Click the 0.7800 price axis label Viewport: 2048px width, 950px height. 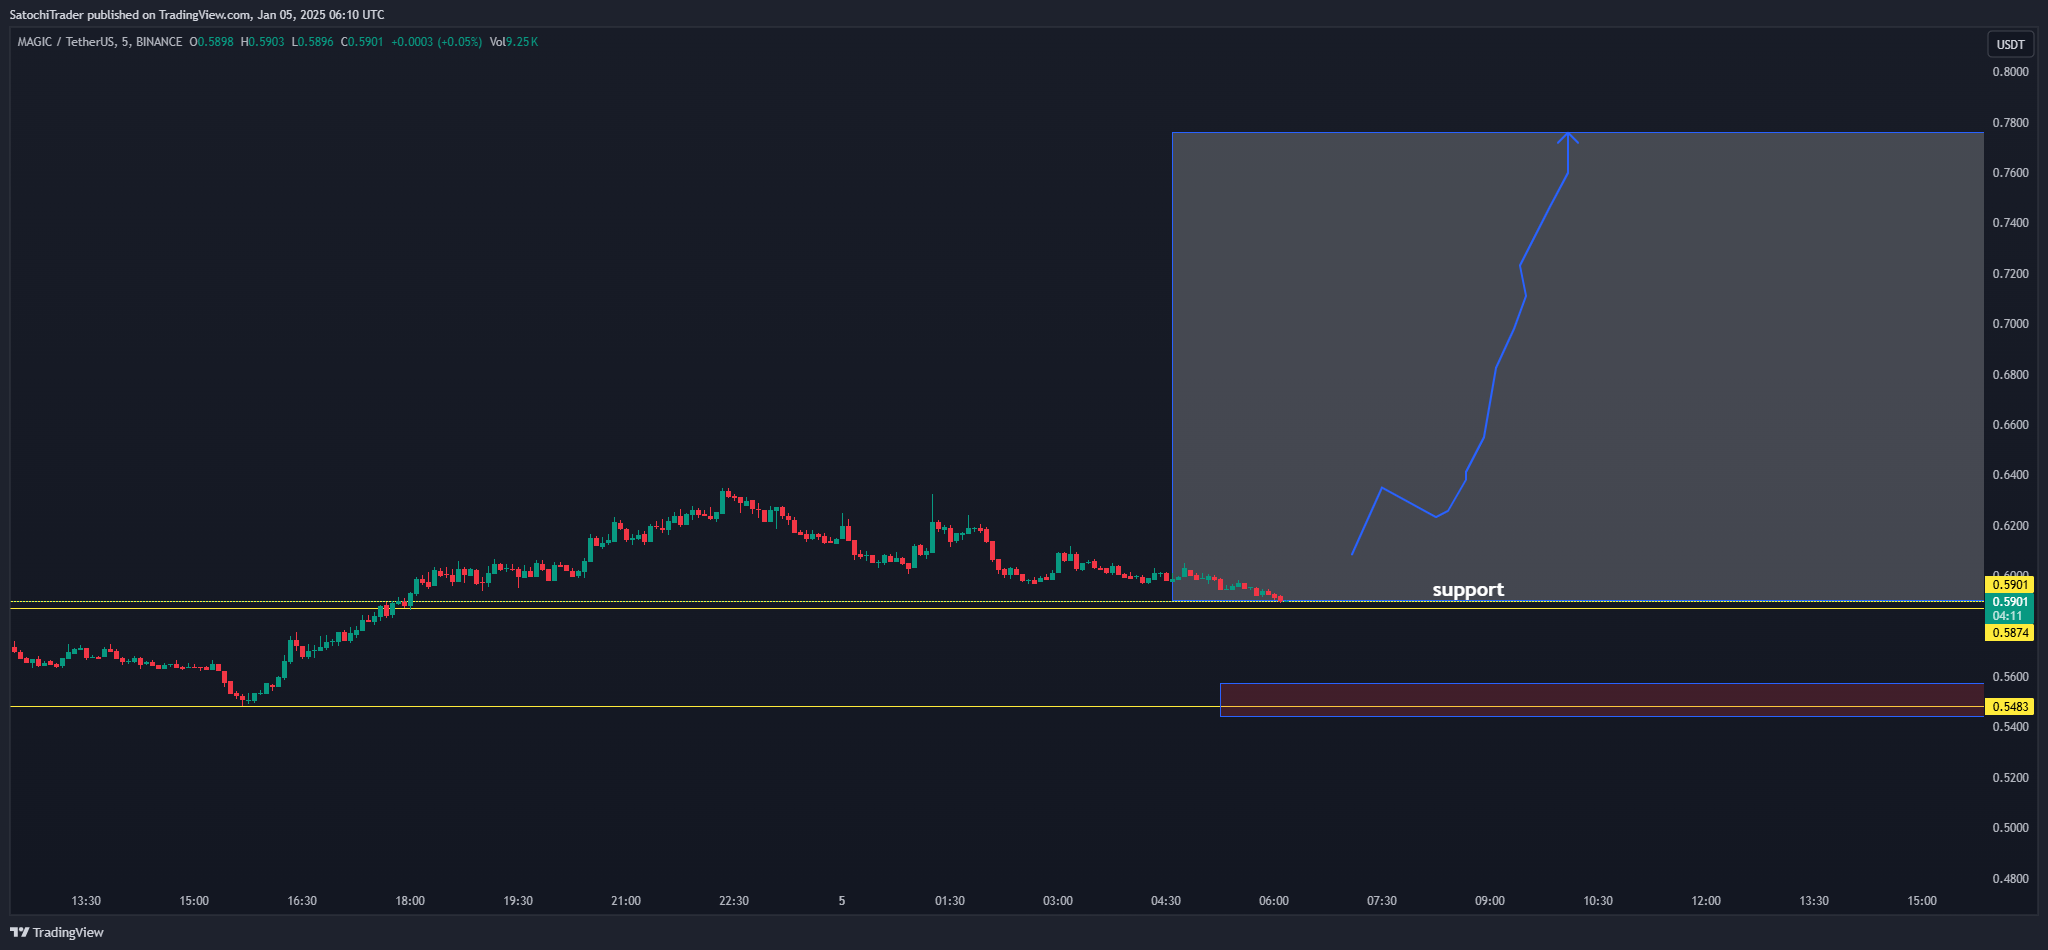(x=2010, y=123)
